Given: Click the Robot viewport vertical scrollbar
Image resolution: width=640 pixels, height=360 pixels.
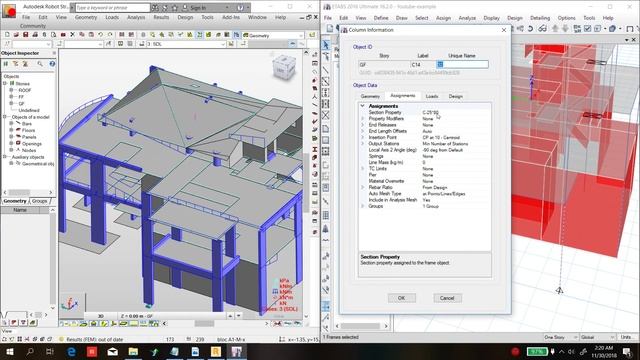Looking at the screenshot, I should (306, 184).
